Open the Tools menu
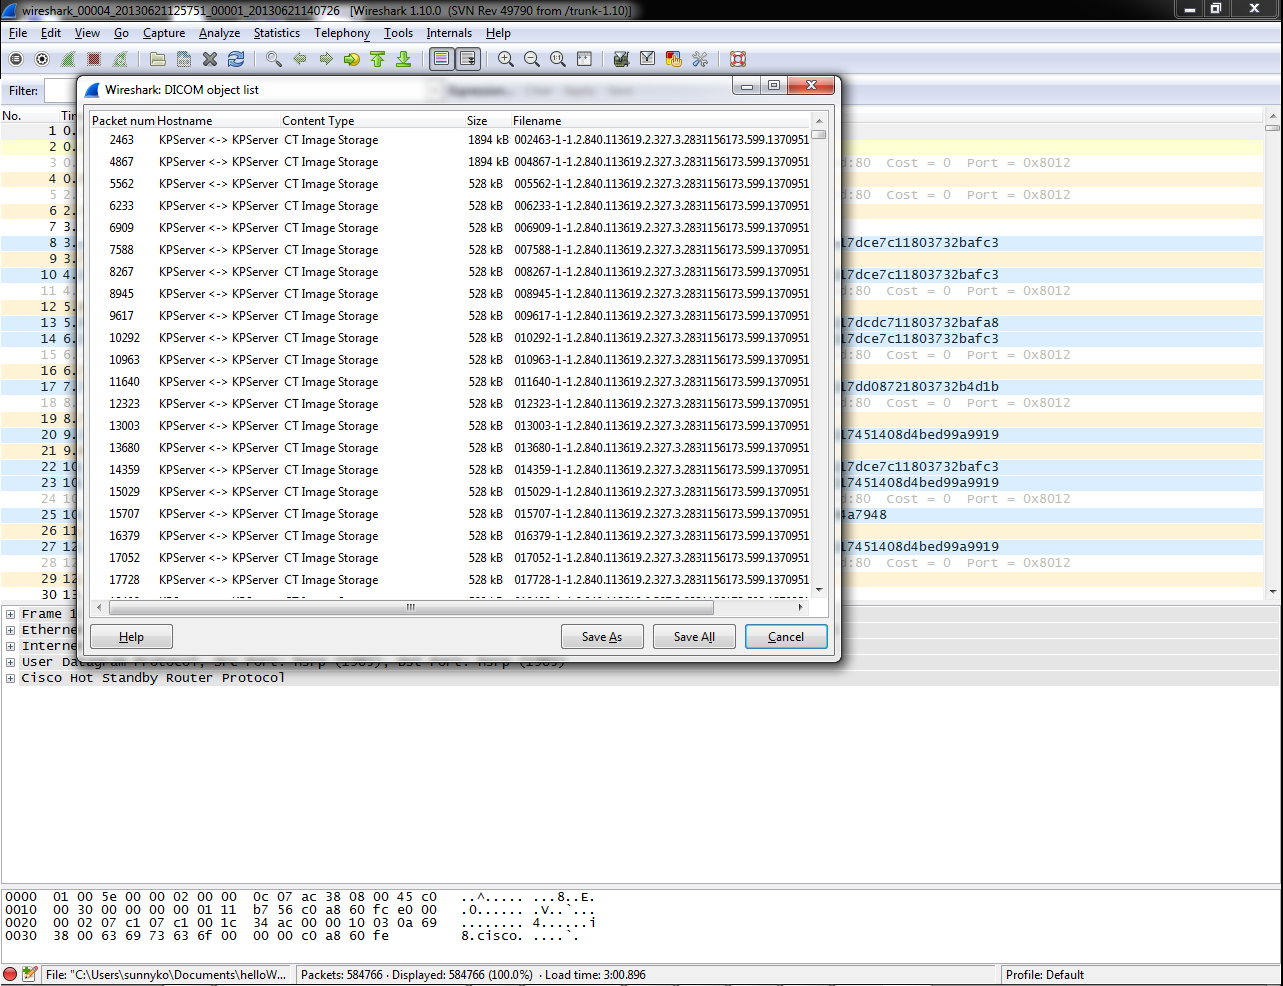1283x986 pixels. point(398,33)
